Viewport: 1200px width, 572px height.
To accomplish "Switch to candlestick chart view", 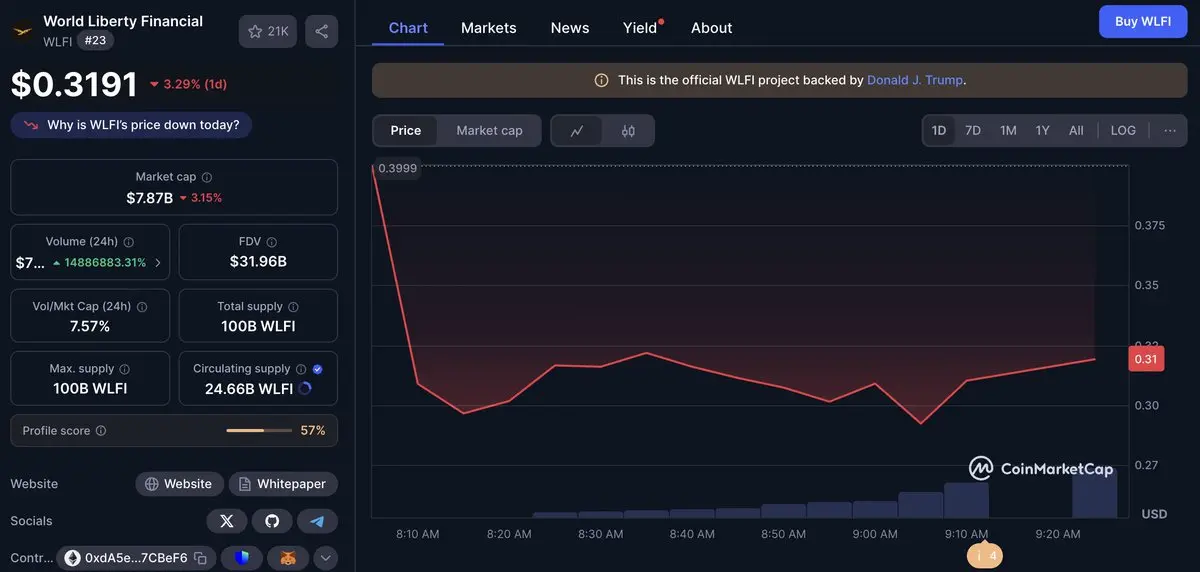I will click(628, 131).
